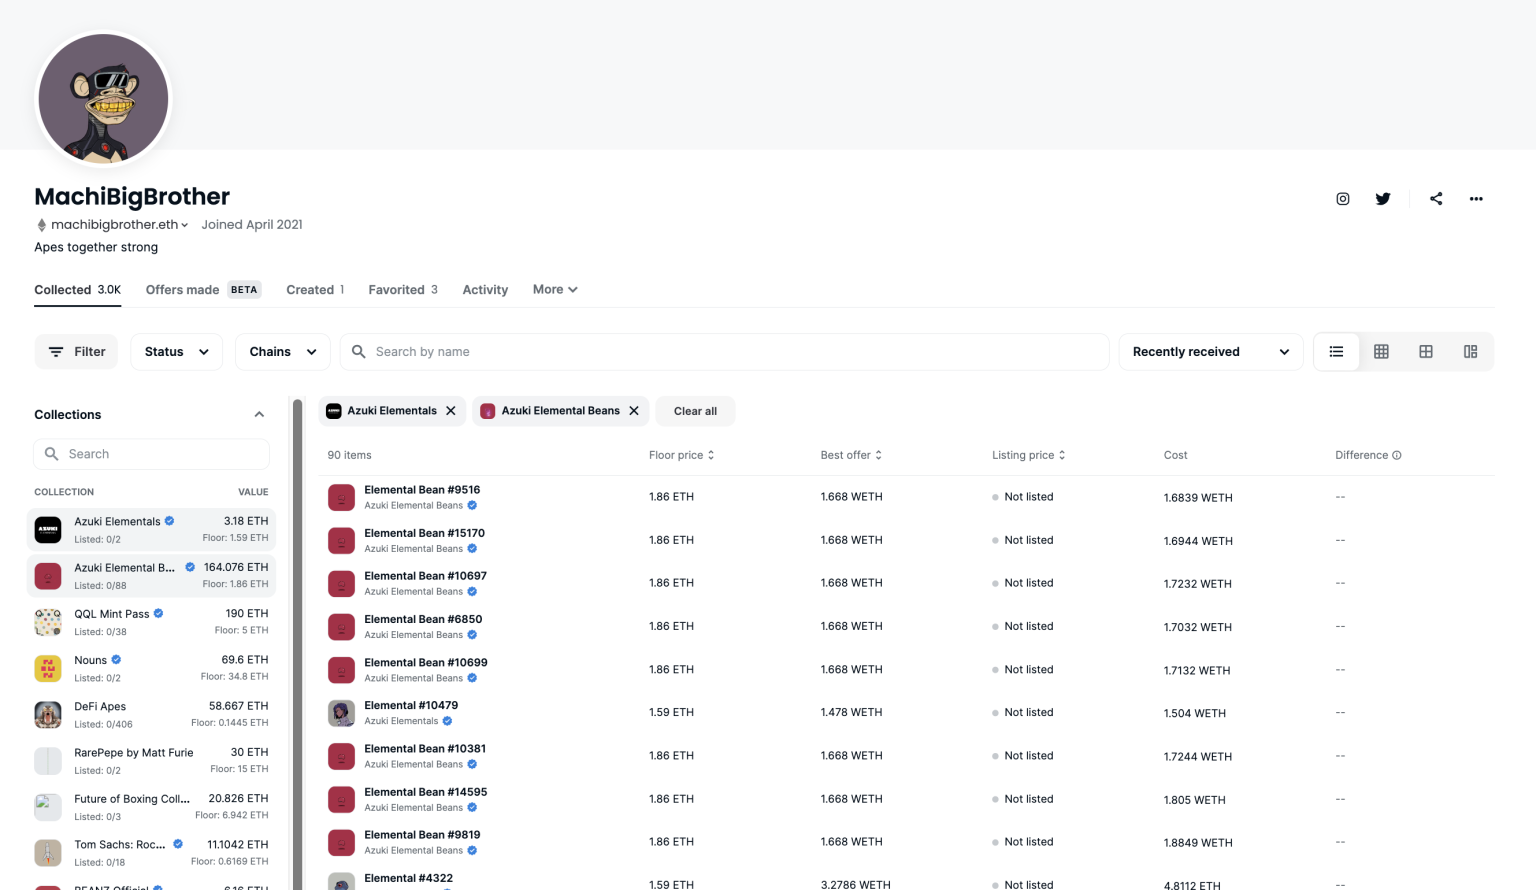Open the Chains dropdown

point(283,352)
